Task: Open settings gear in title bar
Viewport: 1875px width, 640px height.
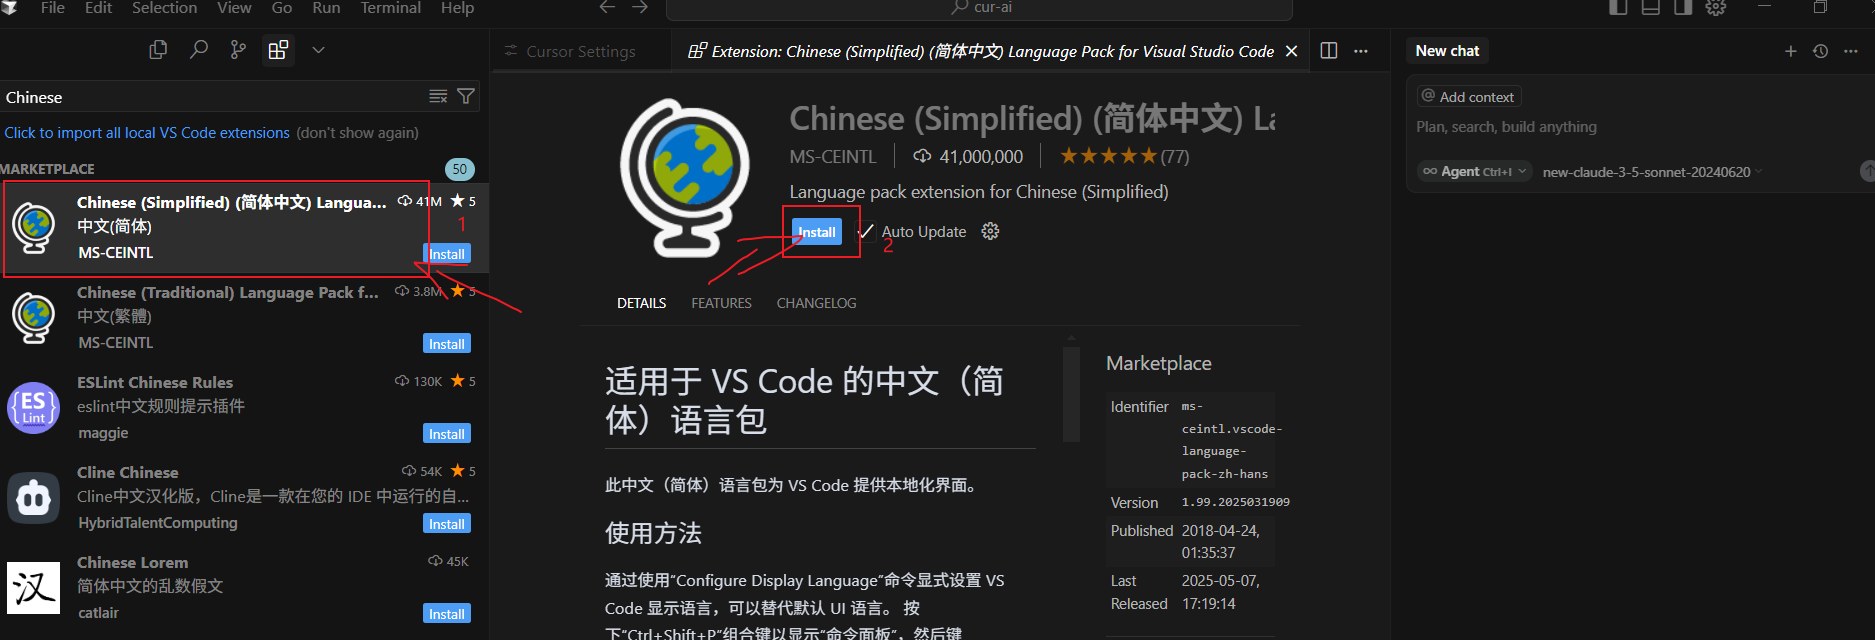Action: click(x=1716, y=7)
